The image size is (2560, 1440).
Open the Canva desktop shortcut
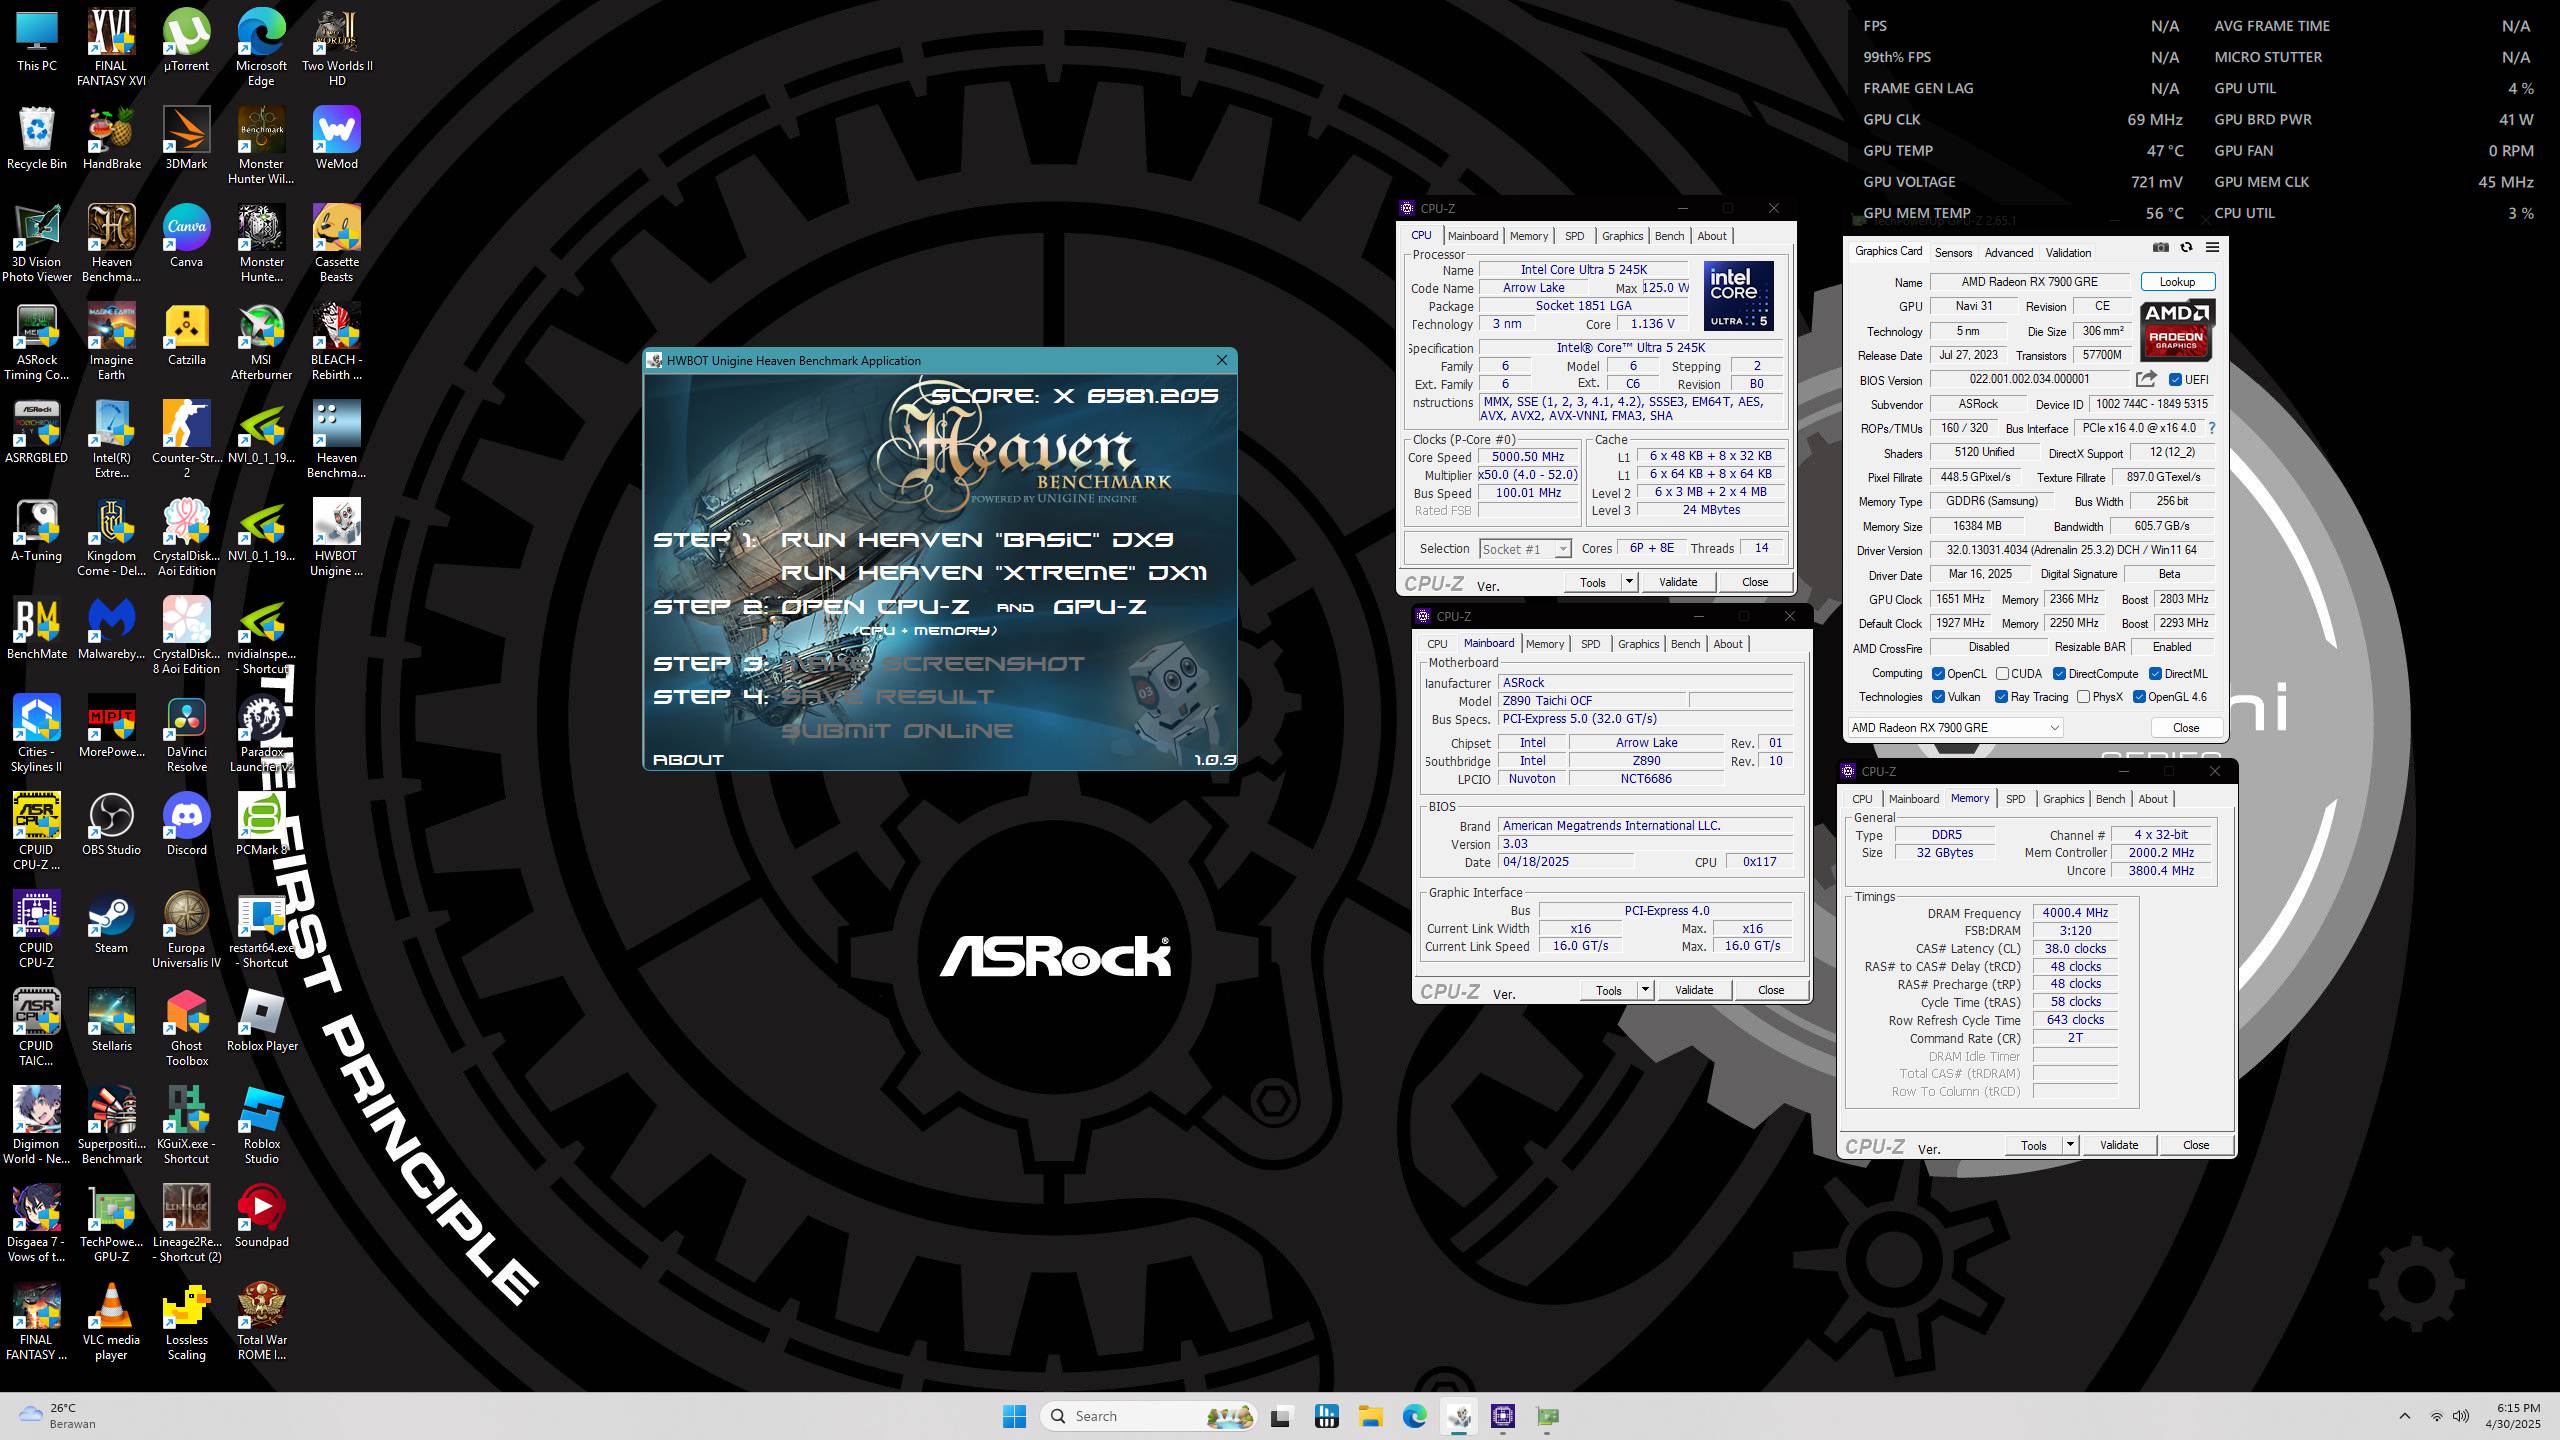tap(186, 237)
